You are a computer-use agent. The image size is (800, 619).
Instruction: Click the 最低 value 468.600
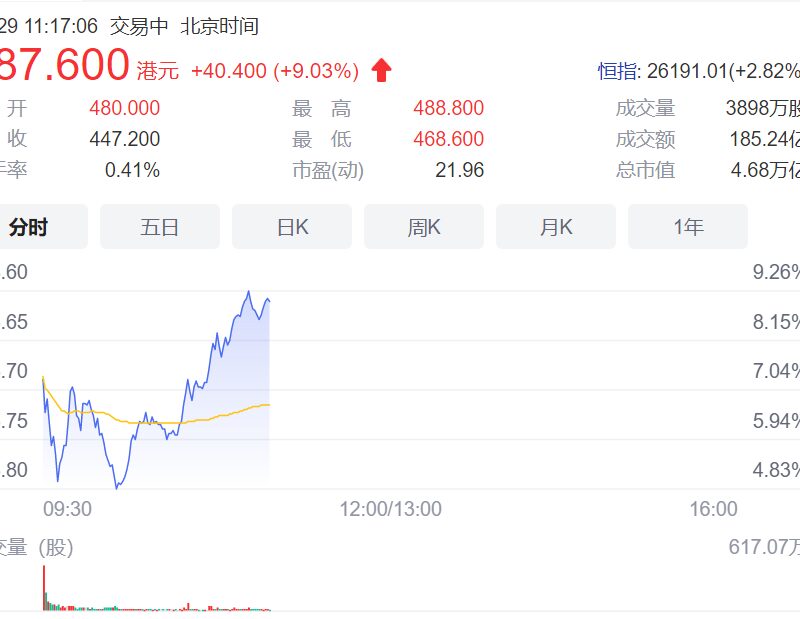click(x=448, y=139)
